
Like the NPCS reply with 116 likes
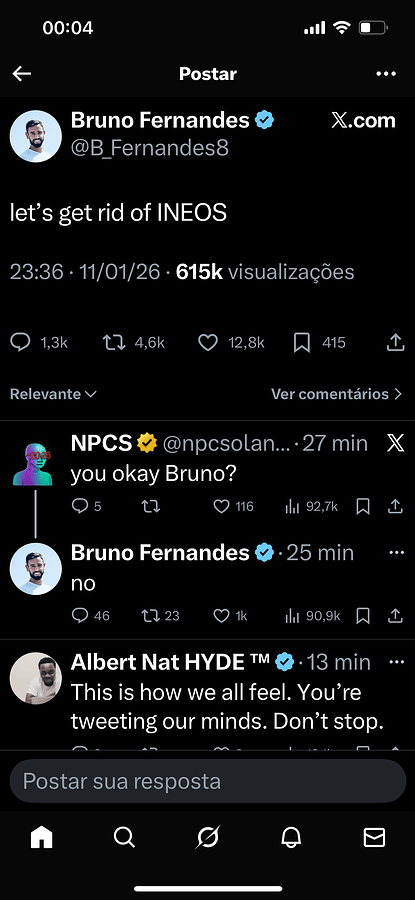tap(222, 506)
